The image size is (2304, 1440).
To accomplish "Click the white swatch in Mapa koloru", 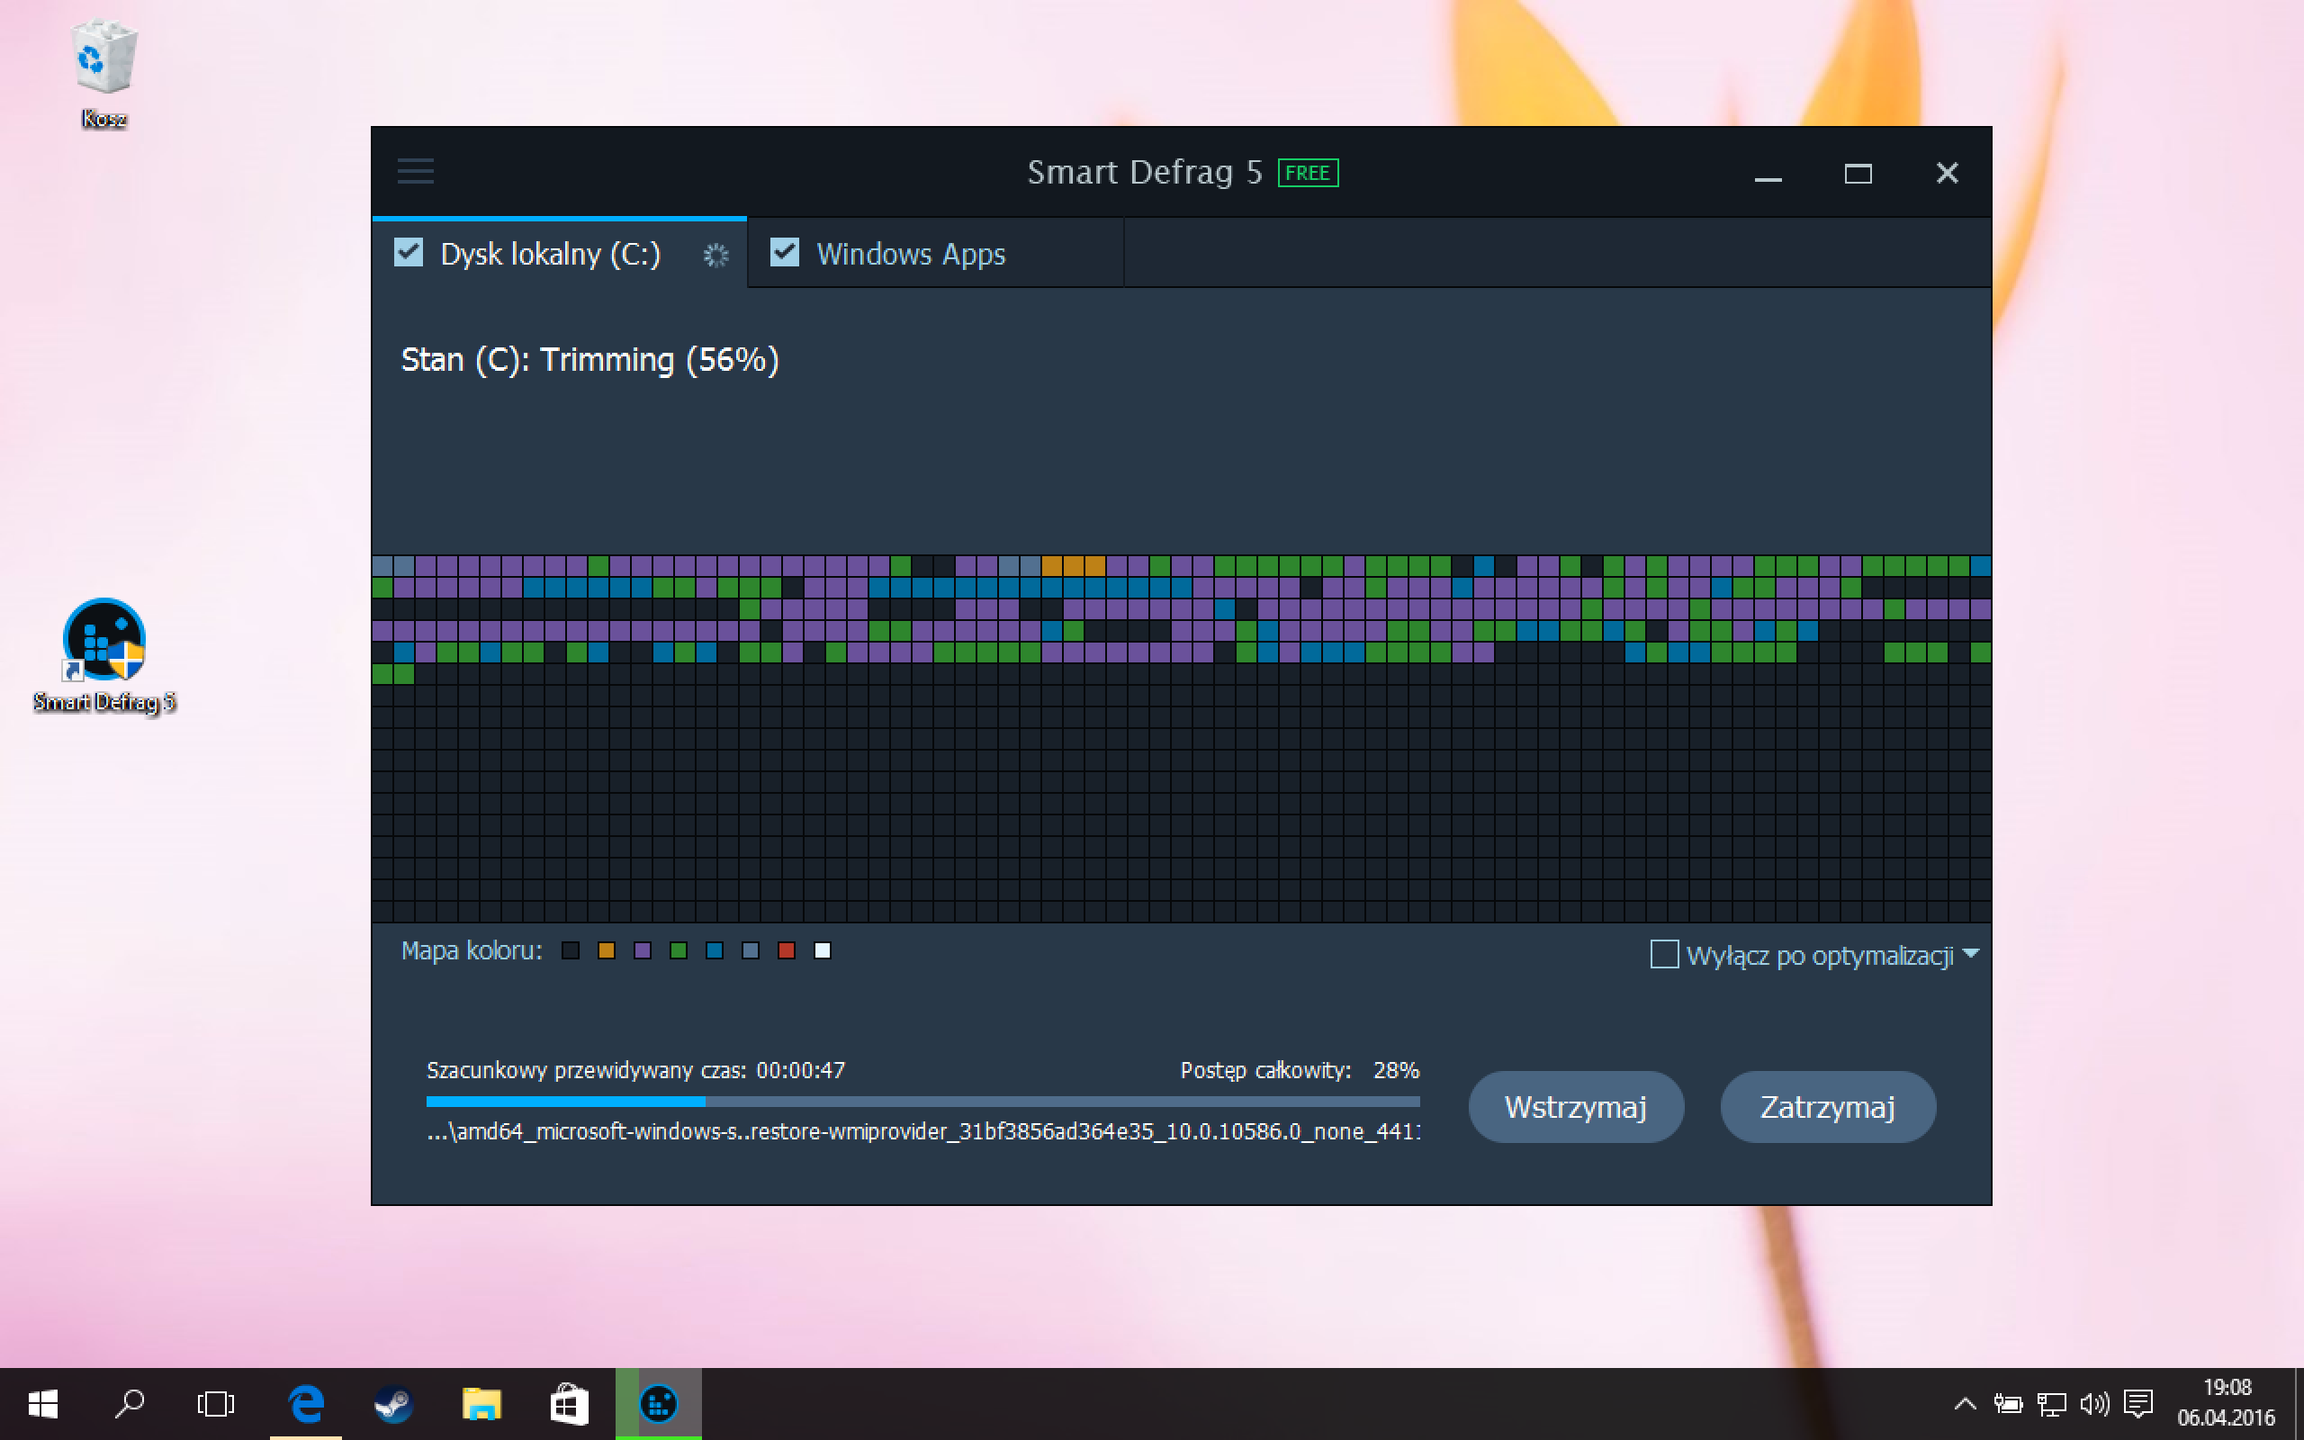I will point(823,950).
